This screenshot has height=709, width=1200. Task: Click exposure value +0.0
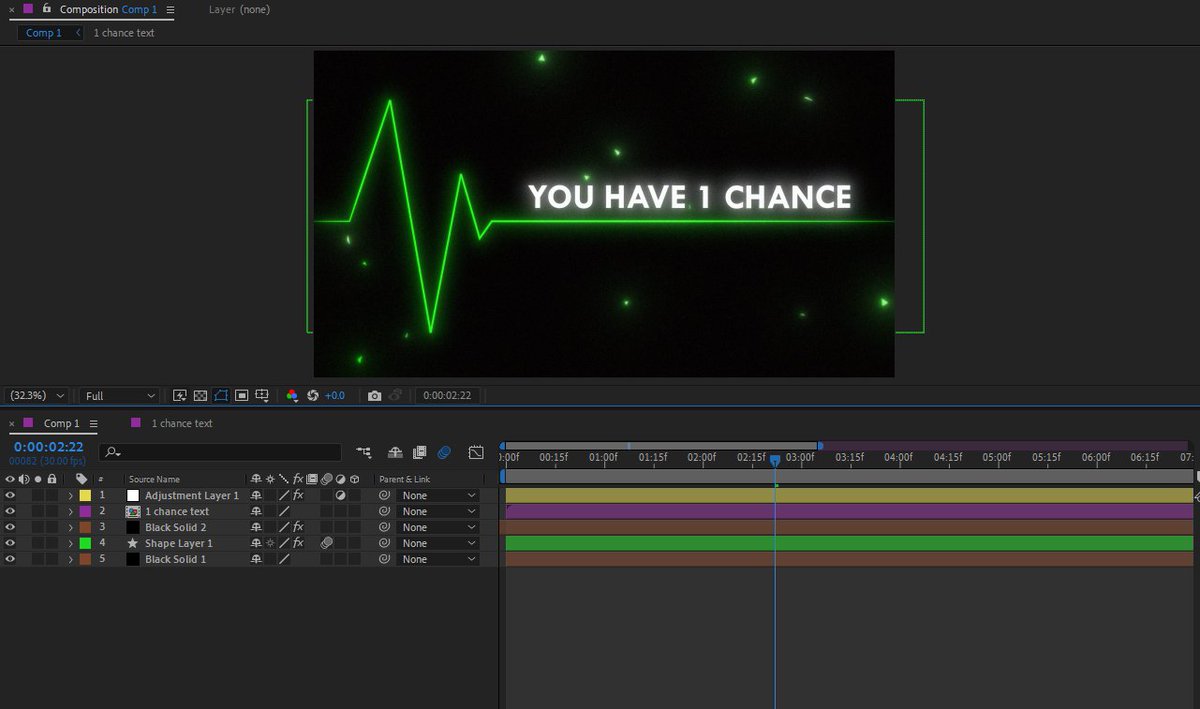334,396
